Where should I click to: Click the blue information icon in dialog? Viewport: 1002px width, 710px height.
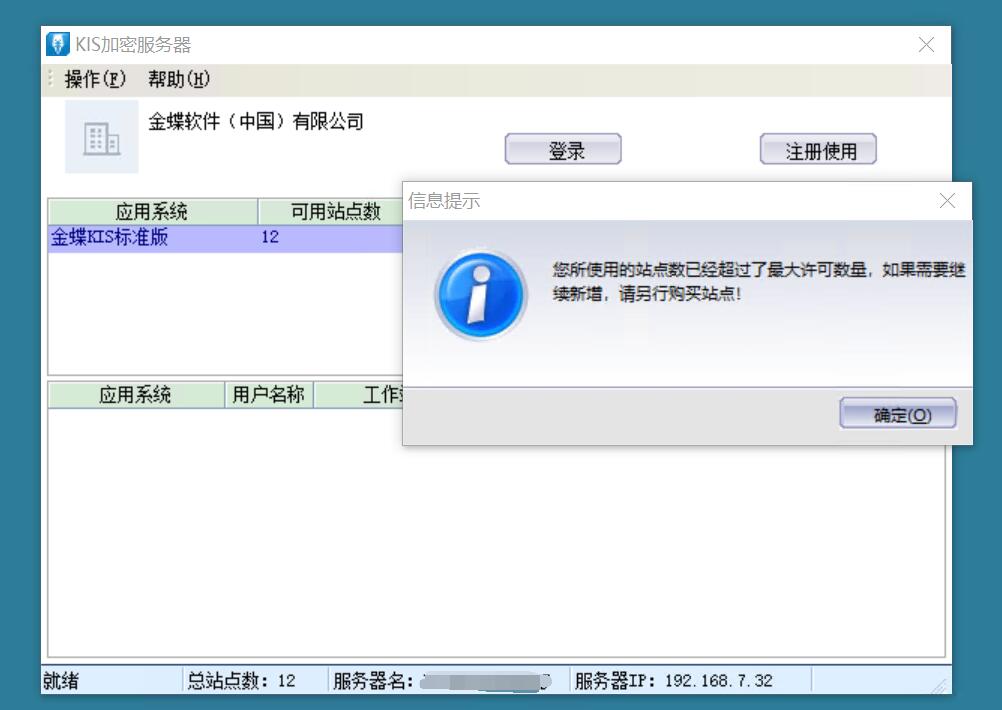tap(481, 295)
